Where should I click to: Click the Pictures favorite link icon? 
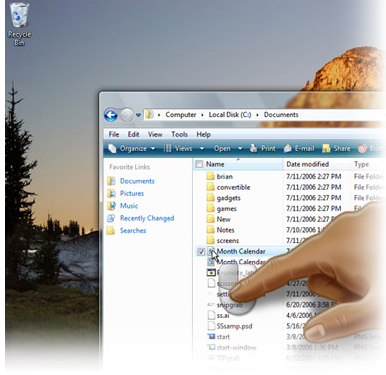point(111,193)
